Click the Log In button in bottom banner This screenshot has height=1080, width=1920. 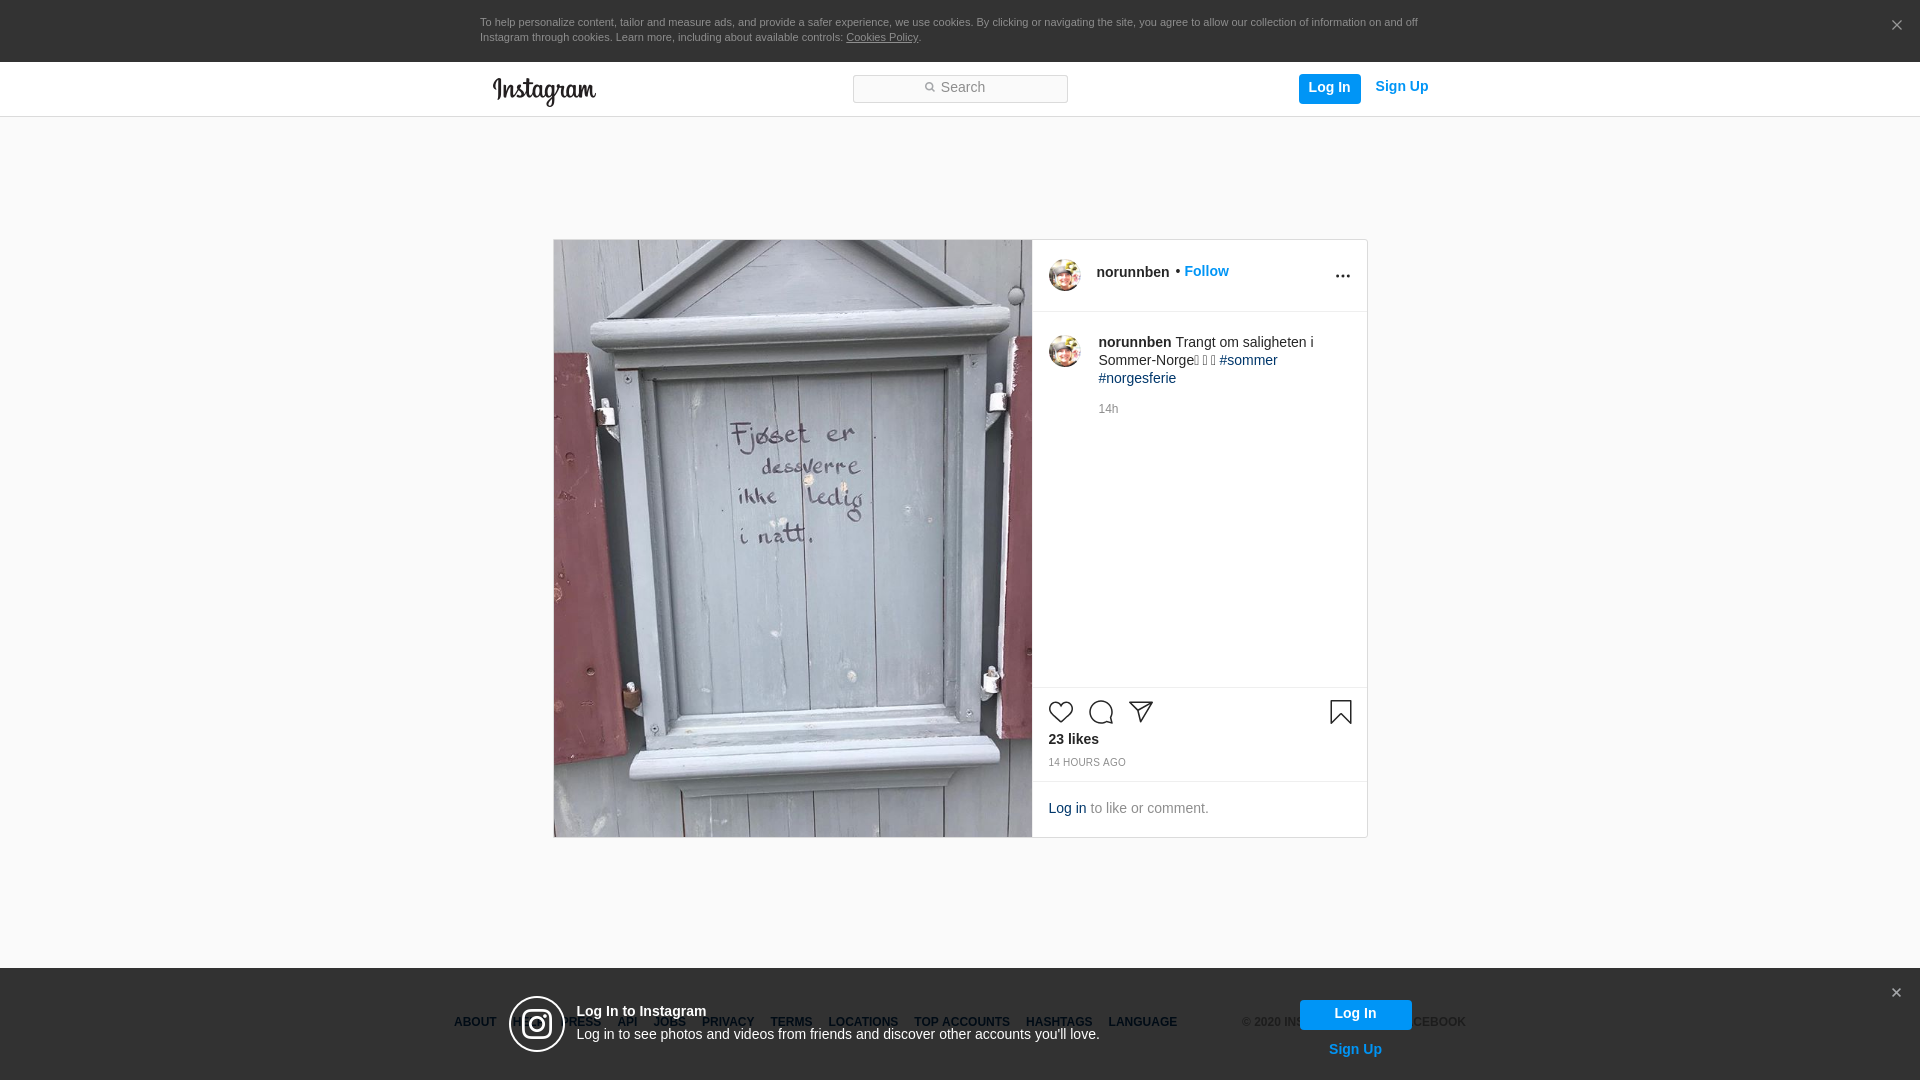pyautogui.click(x=1355, y=1014)
